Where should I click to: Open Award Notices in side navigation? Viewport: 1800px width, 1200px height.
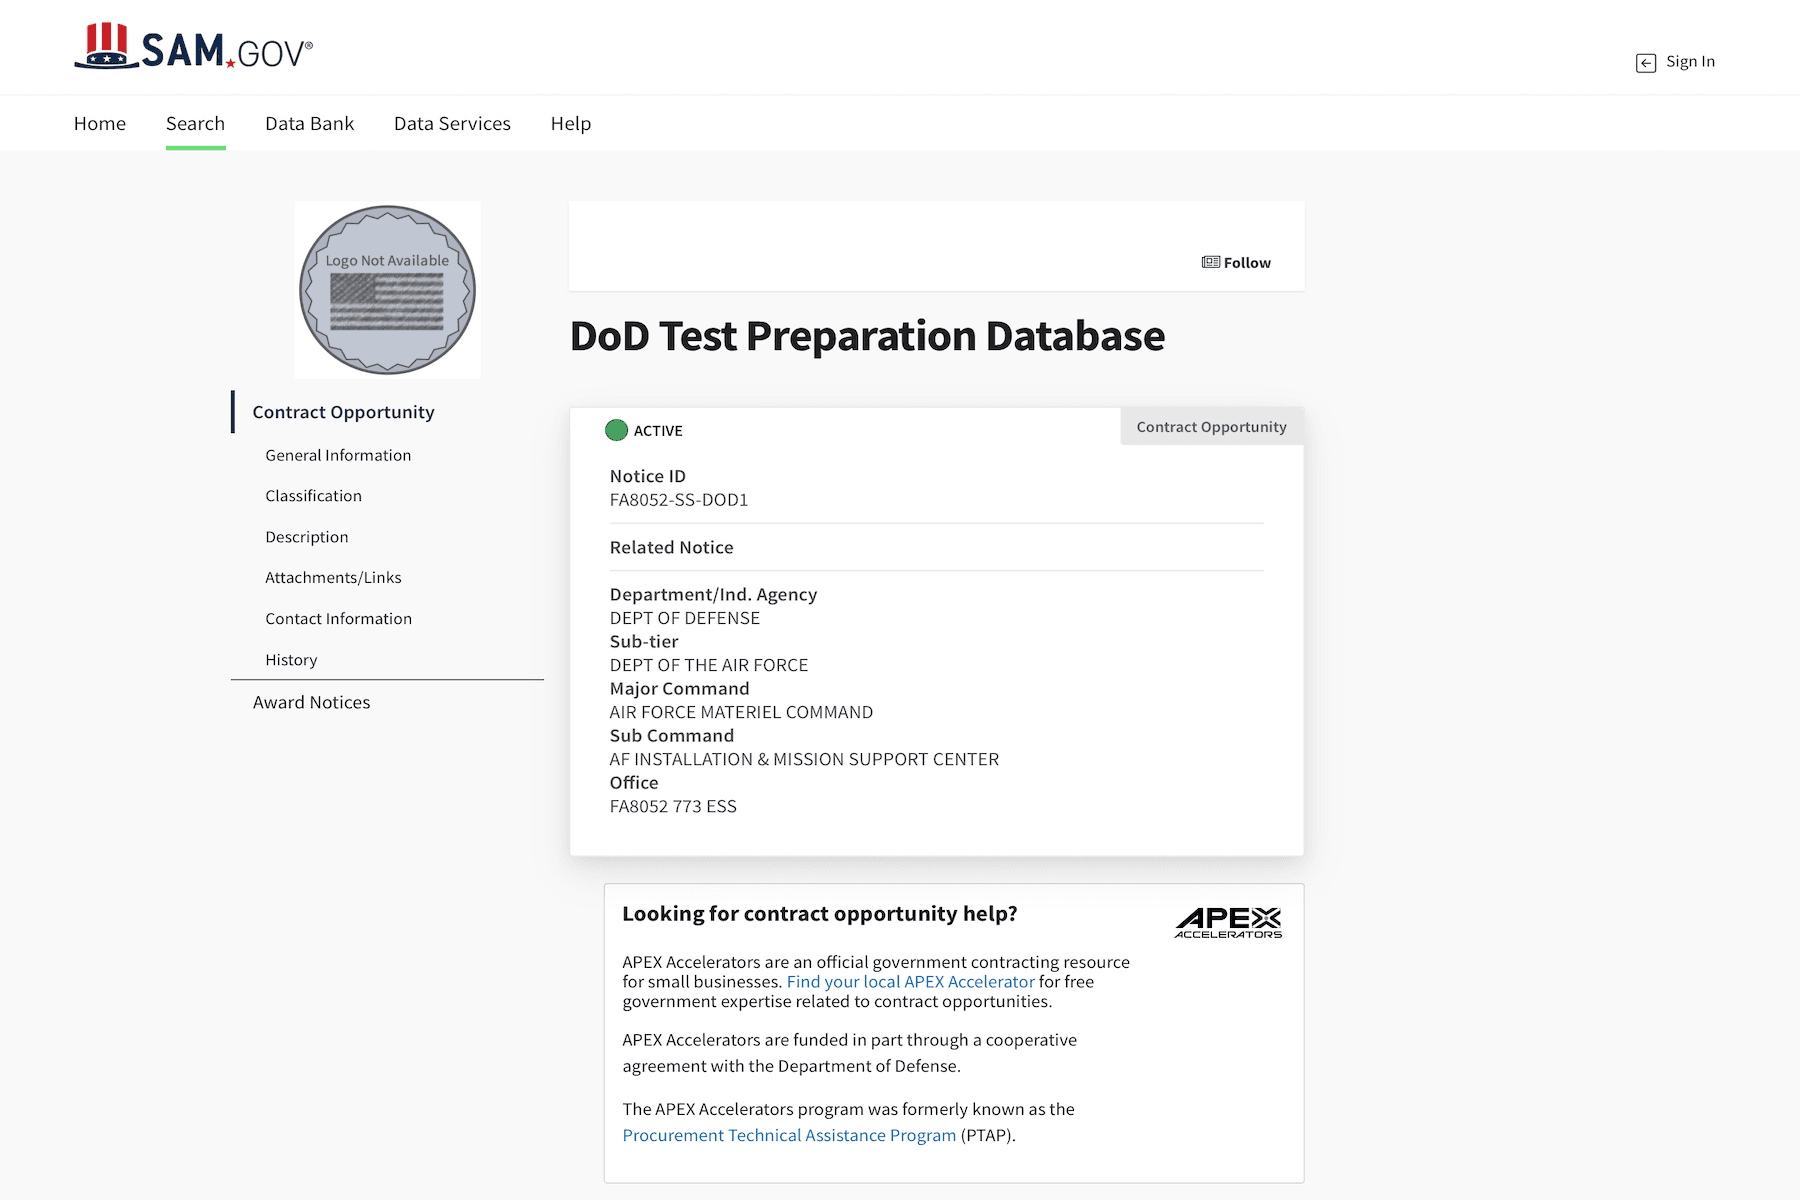[311, 702]
